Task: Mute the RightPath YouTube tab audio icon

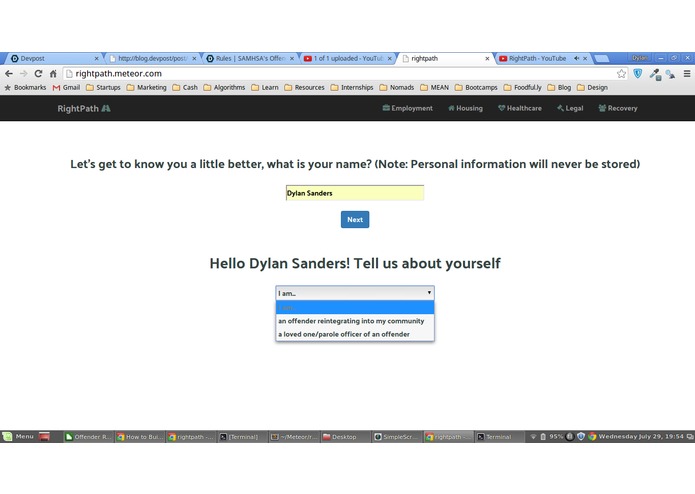Action: pyautogui.click(x=576, y=58)
